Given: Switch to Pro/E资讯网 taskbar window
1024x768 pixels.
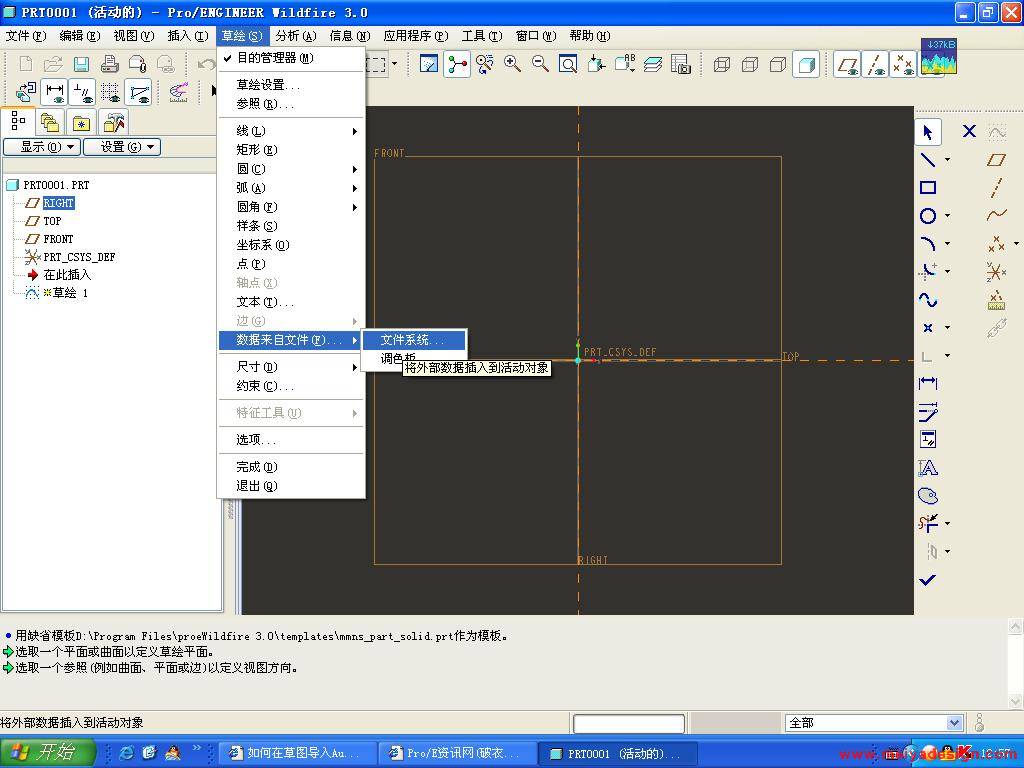Looking at the screenshot, I should coord(457,753).
